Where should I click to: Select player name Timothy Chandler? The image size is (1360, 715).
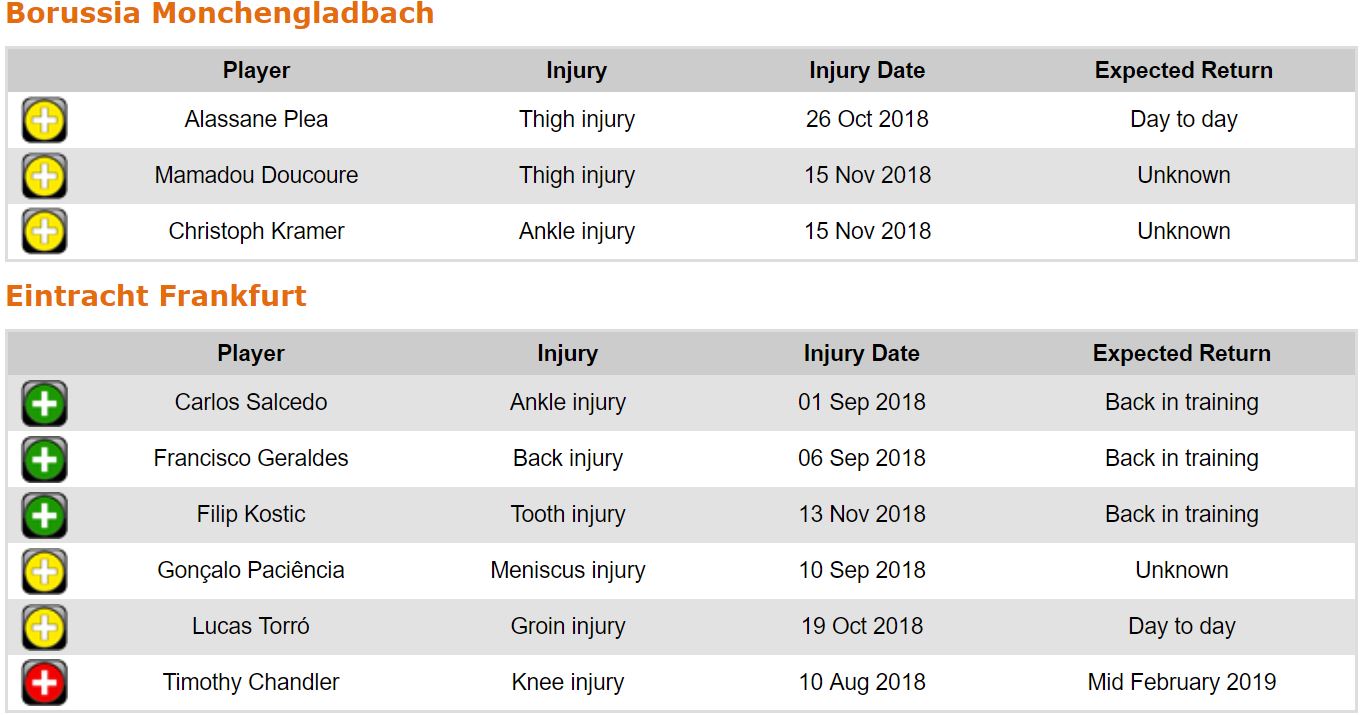click(251, 683)
